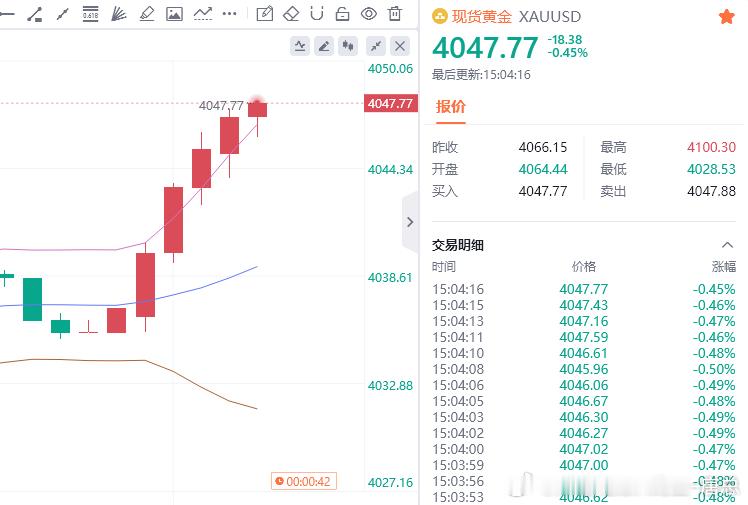Screen dimensions: 748x505
Task: Change chart type via candlestick icon
Action: (x=348, y=46)
